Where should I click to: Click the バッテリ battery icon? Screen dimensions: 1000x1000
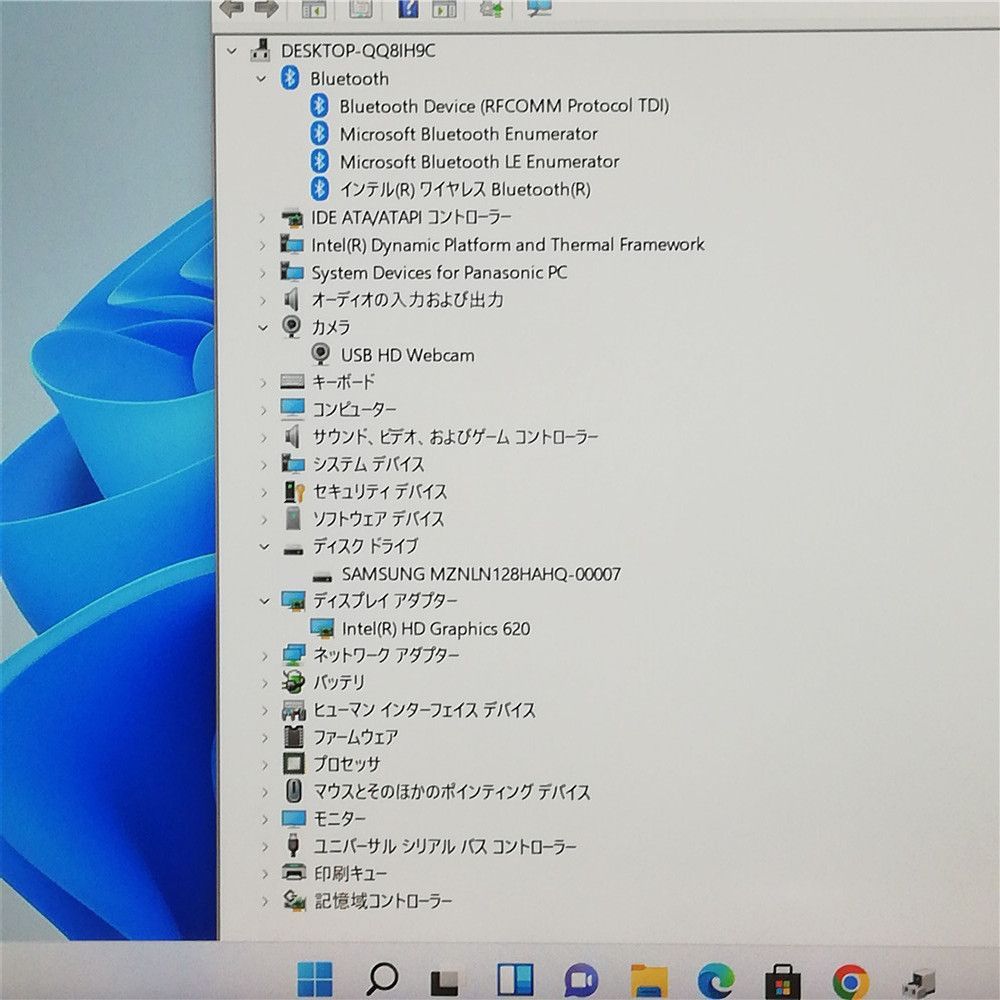pos(293,682)
